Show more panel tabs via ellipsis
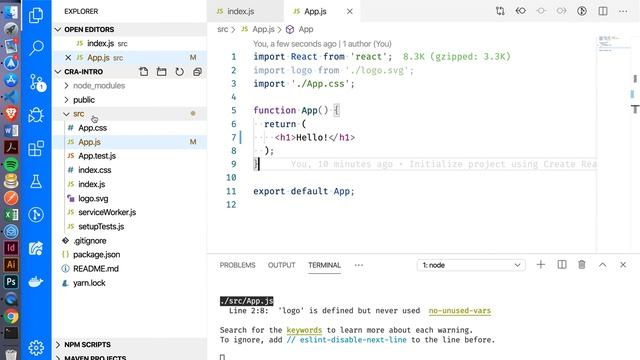Image resolution: width=640 pixels, height=360 pixels. [x=359, y=265]
